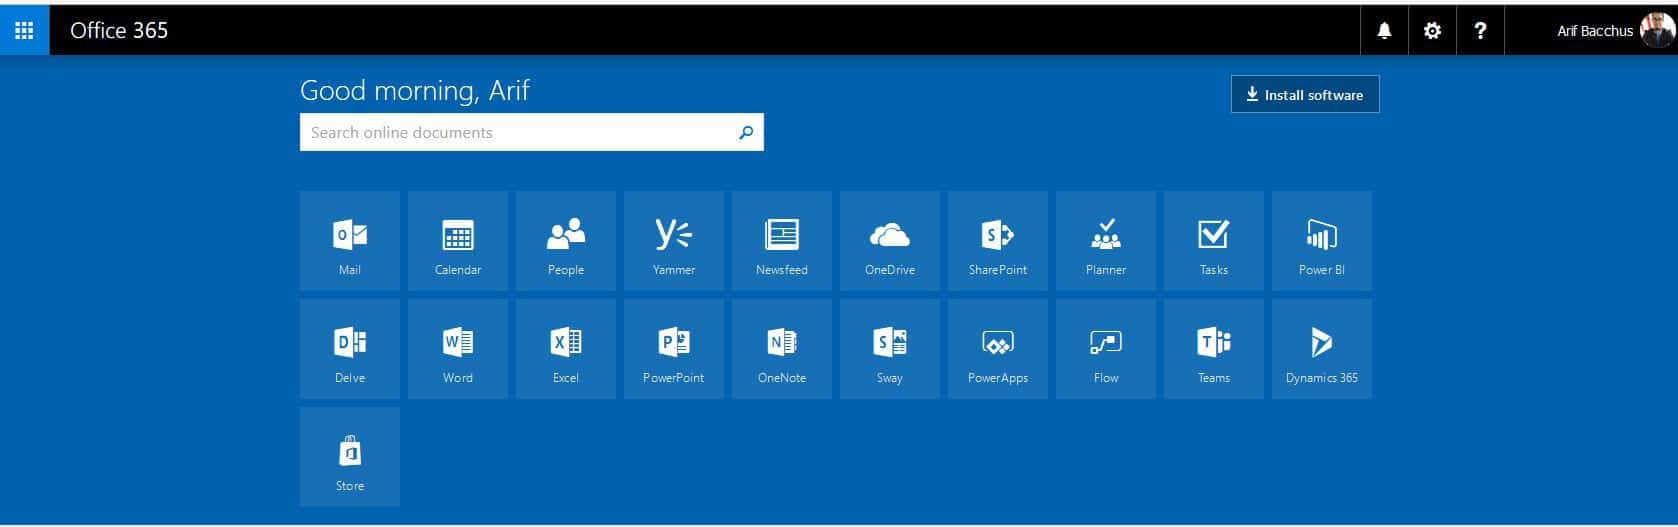
Task: Open the Newsfeed tile
Action: [782, 241]
